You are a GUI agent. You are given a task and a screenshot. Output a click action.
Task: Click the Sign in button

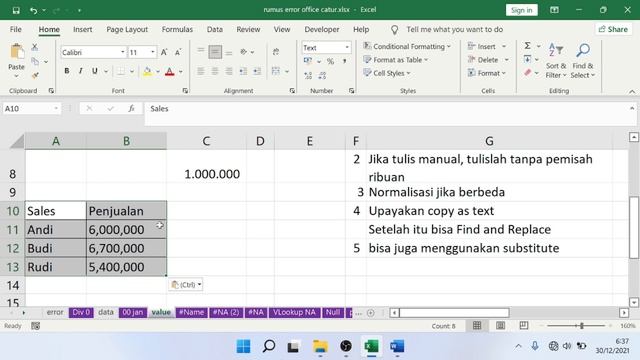(x=522, y=10)
